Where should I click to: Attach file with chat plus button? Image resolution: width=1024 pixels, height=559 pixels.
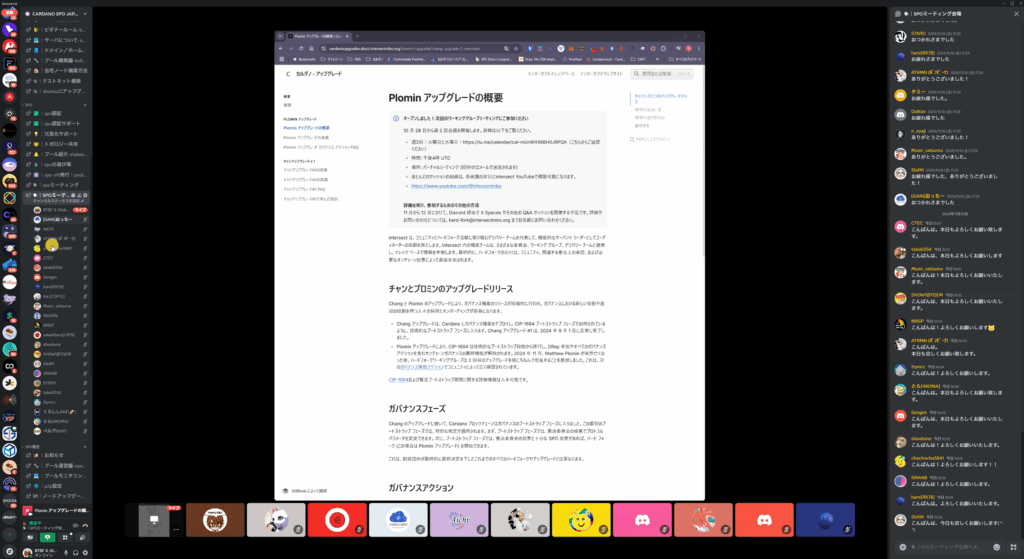[x=903, y=547]
